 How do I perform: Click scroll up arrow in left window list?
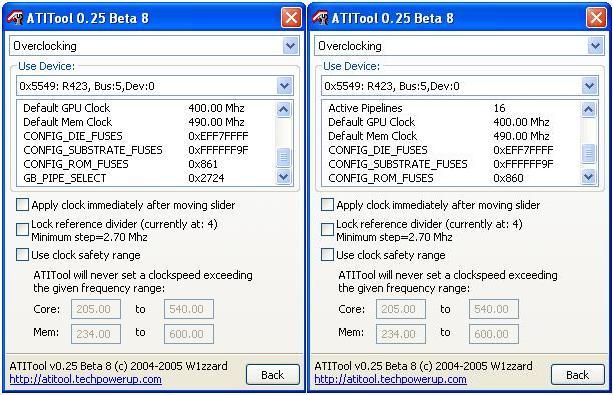[283, 109]
